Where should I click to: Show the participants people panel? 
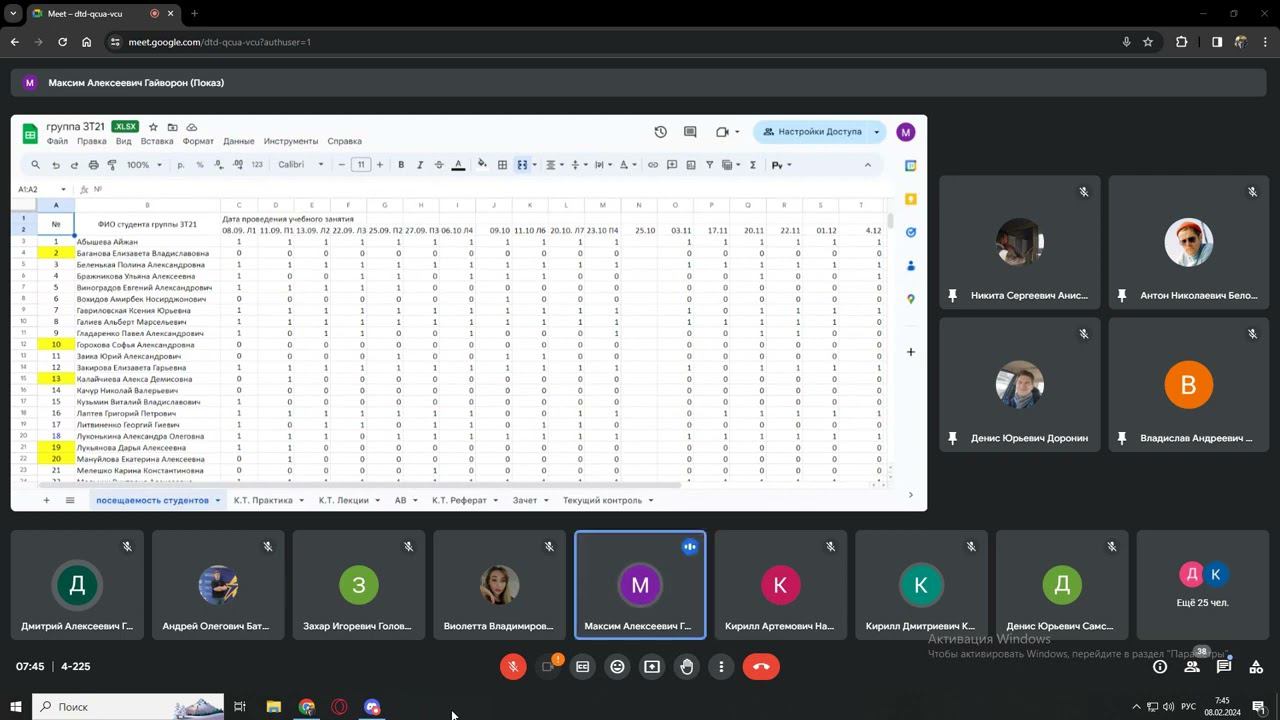(1192, 667)
